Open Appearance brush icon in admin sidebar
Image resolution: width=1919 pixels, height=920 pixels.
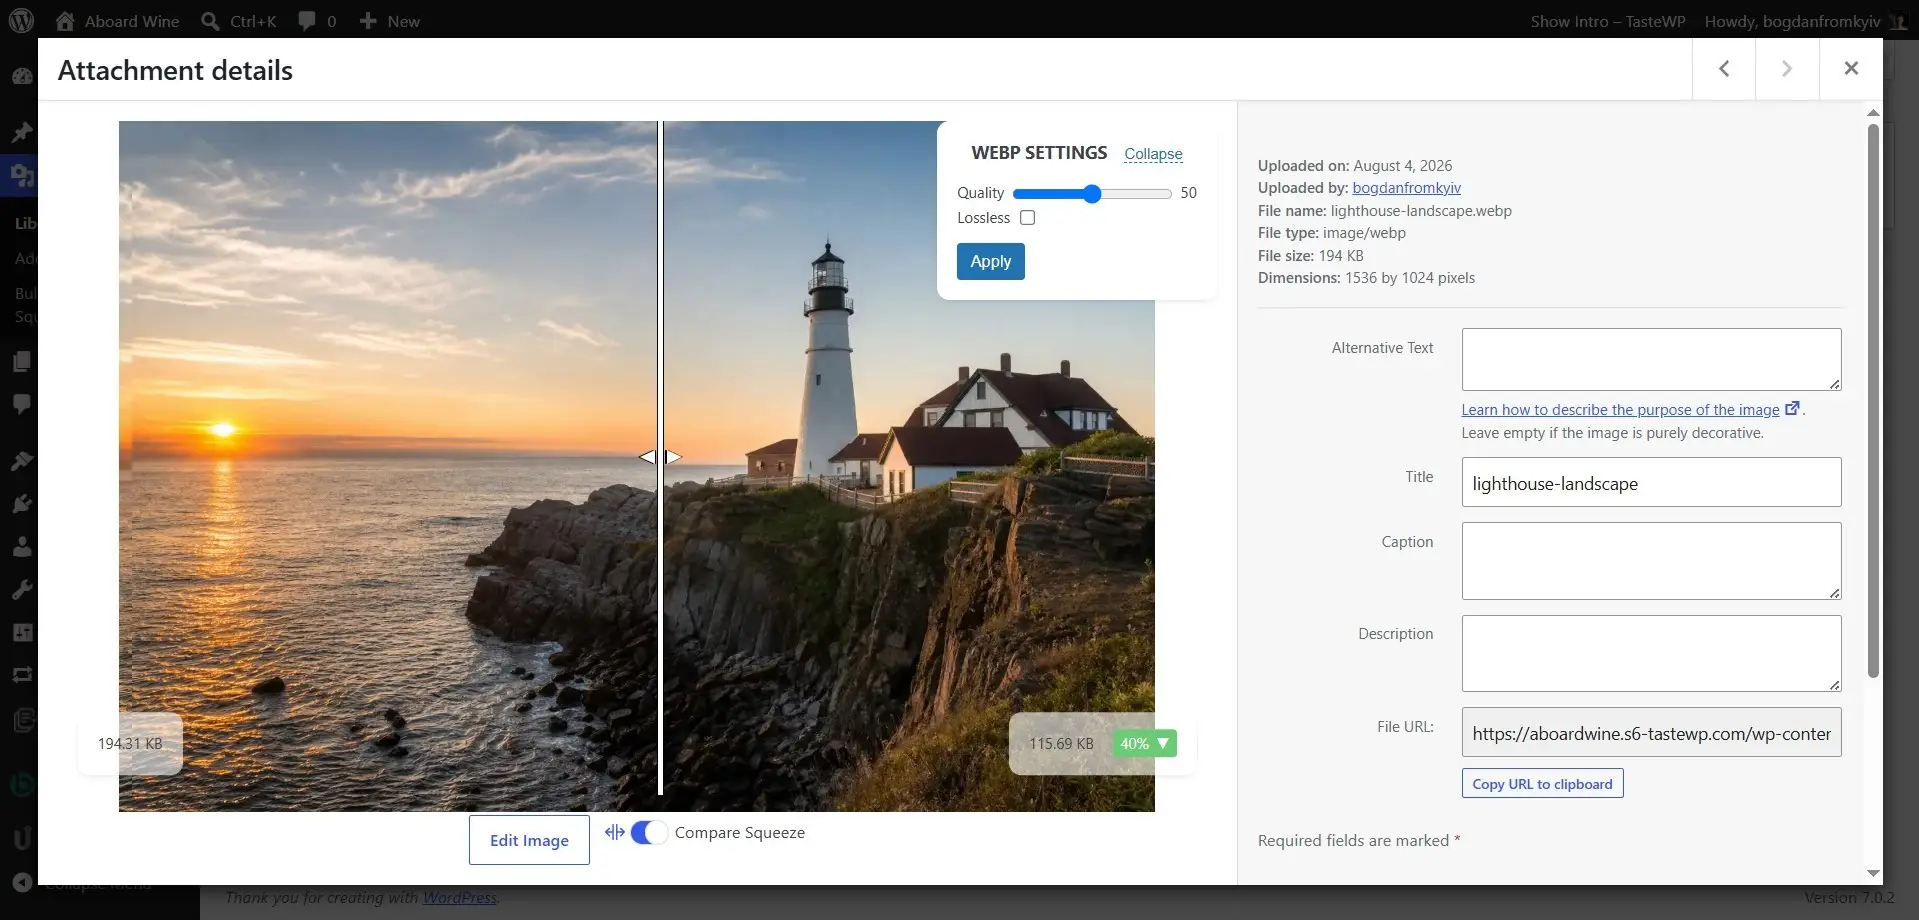pyautogui.click(x=22, y=460)
